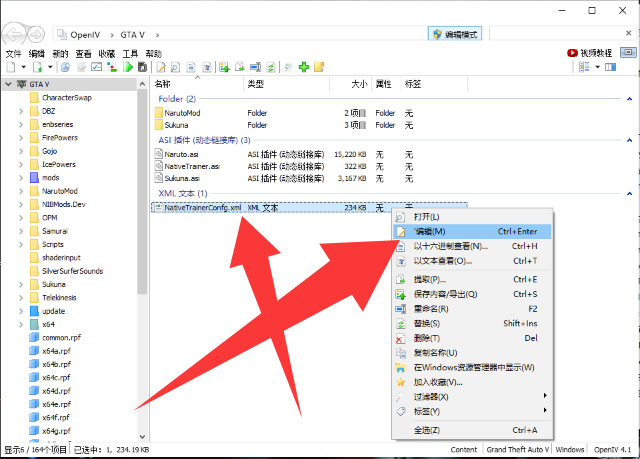640x459 pixels.
Task: Open the view mode dropdown arrow
Action: 598,67
